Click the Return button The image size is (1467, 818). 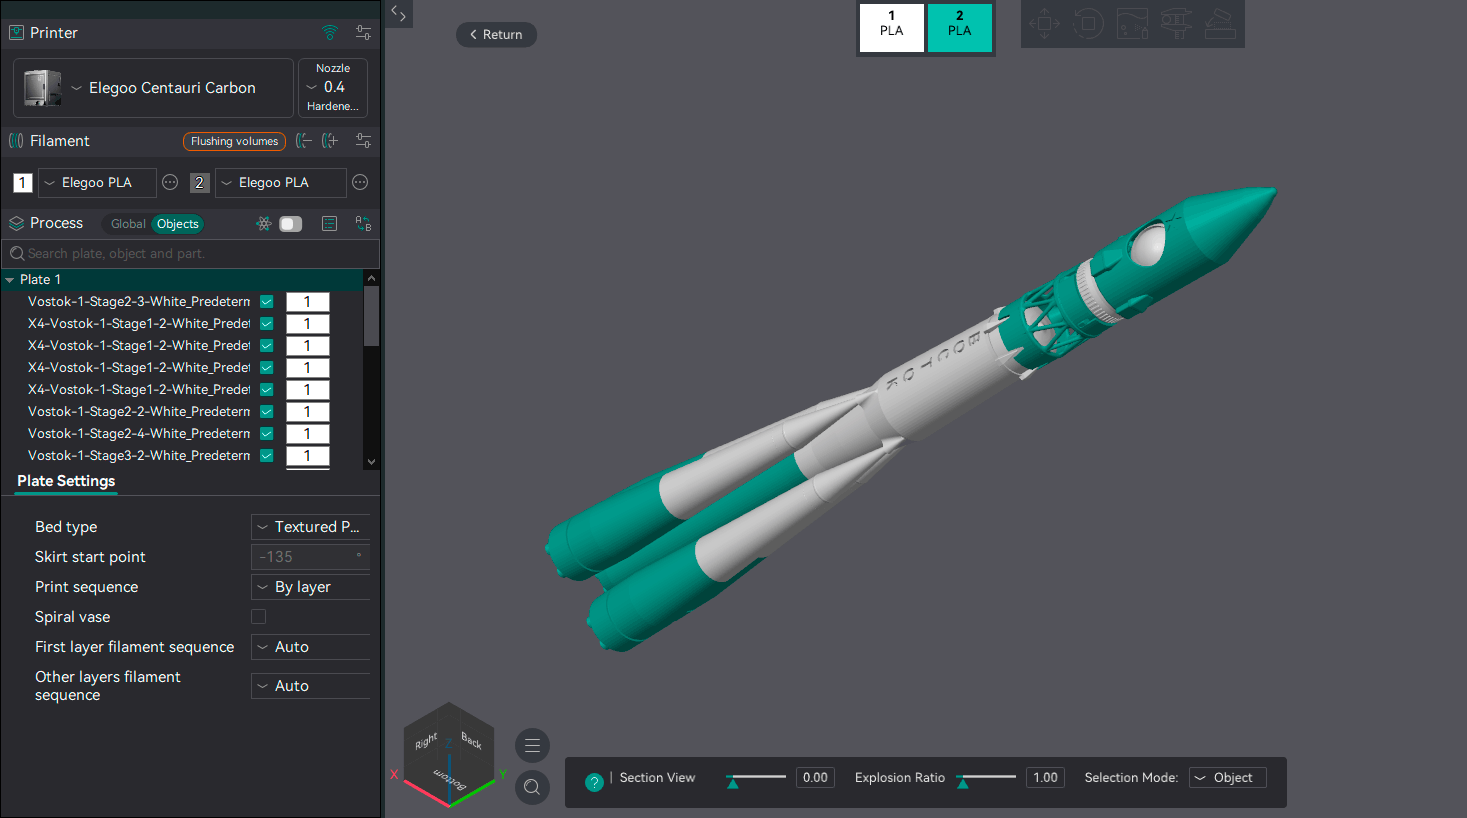(x=496, y=34)
